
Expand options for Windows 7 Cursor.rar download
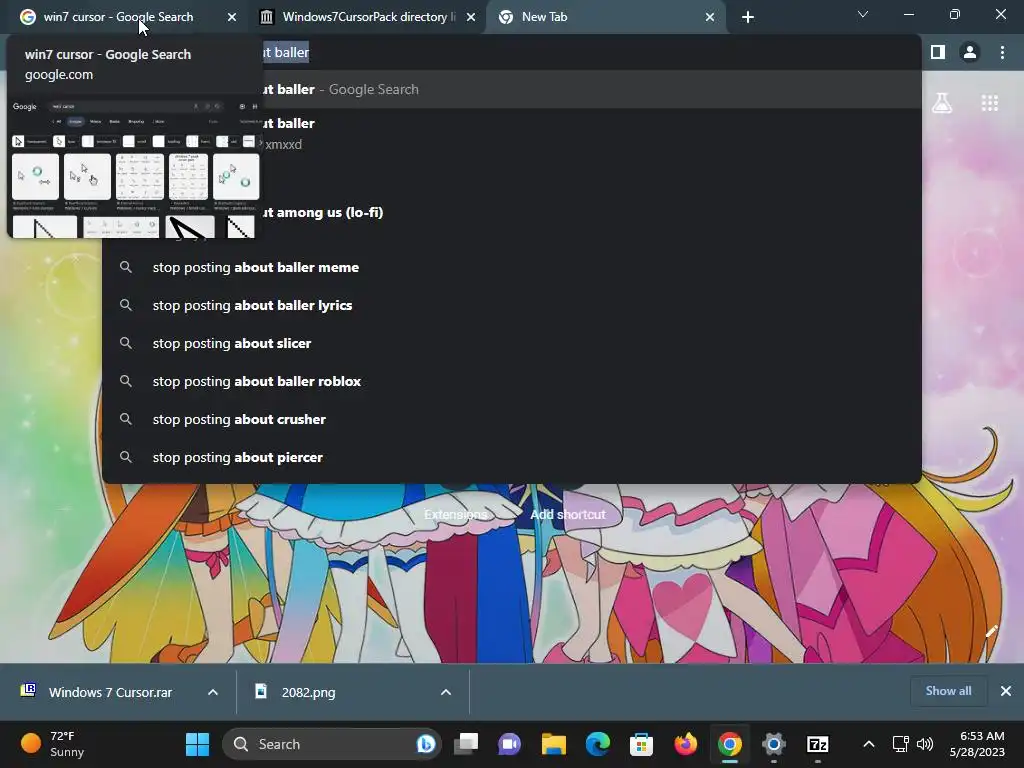[x=213, y=692]
